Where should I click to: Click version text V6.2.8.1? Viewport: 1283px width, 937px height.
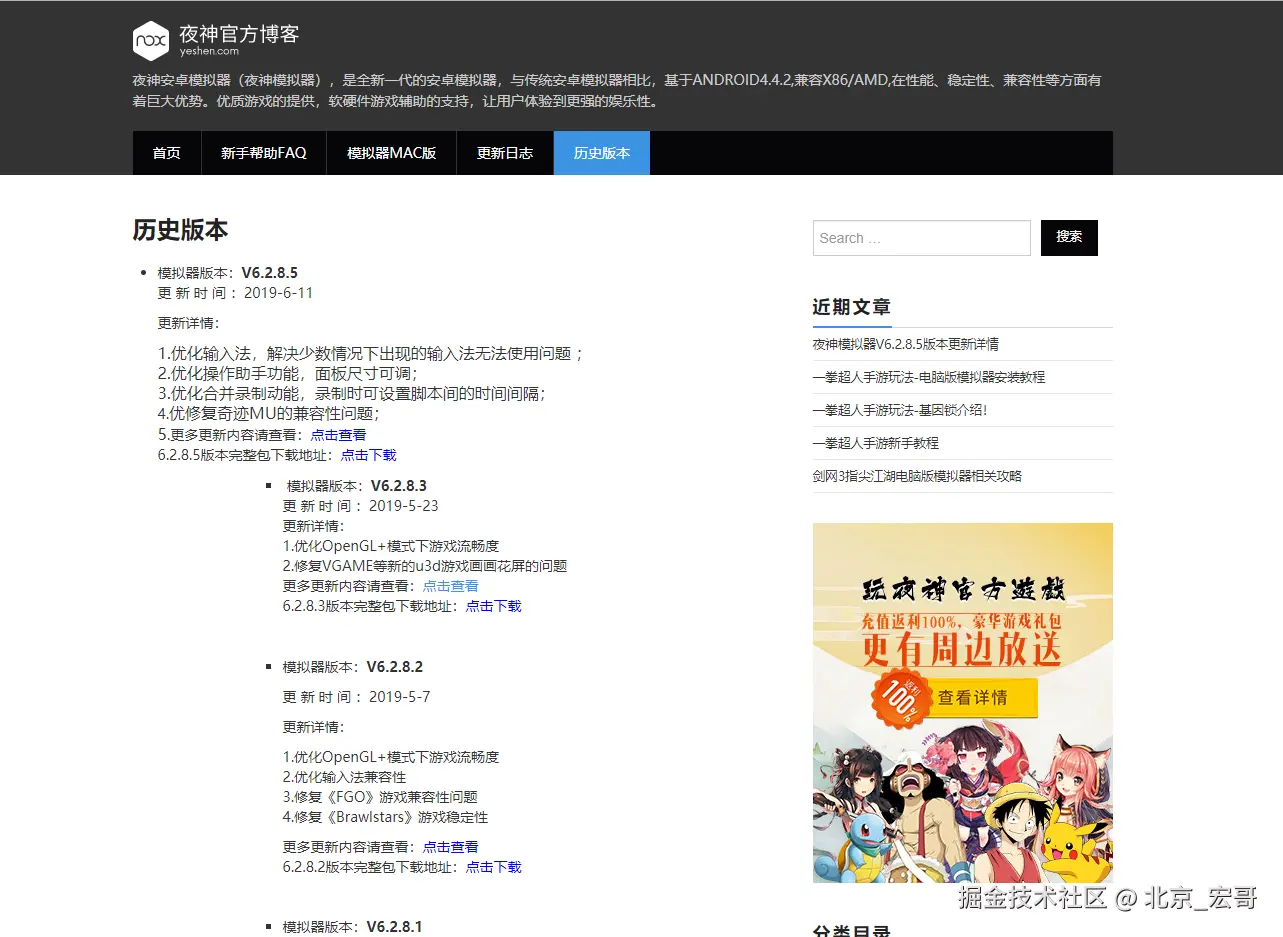coord(394,927)
